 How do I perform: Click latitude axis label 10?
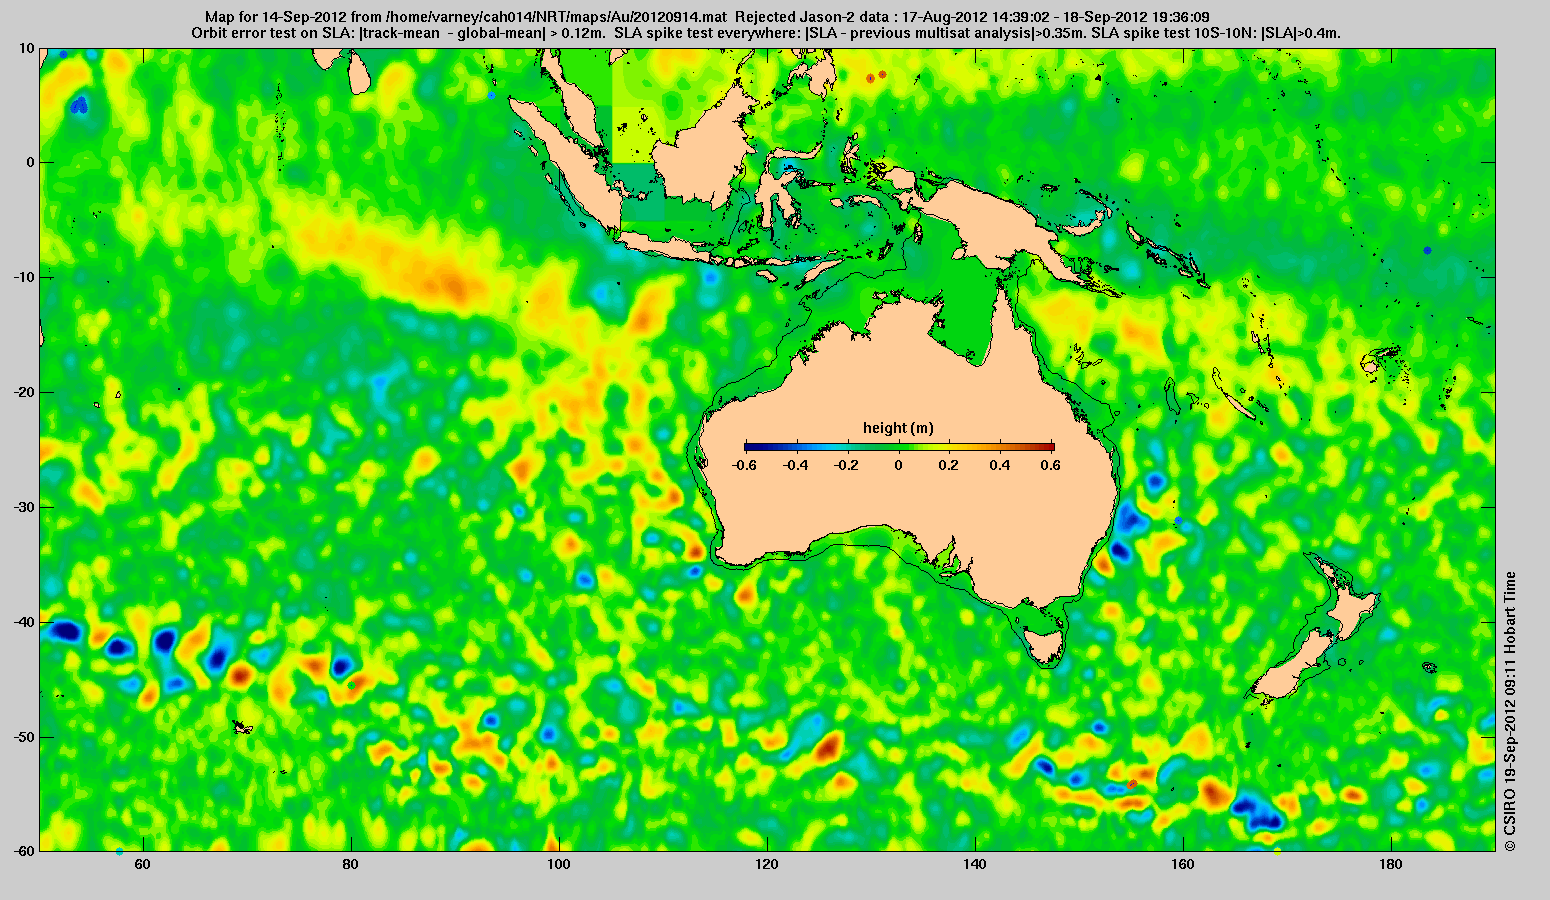tap(27, 47)
